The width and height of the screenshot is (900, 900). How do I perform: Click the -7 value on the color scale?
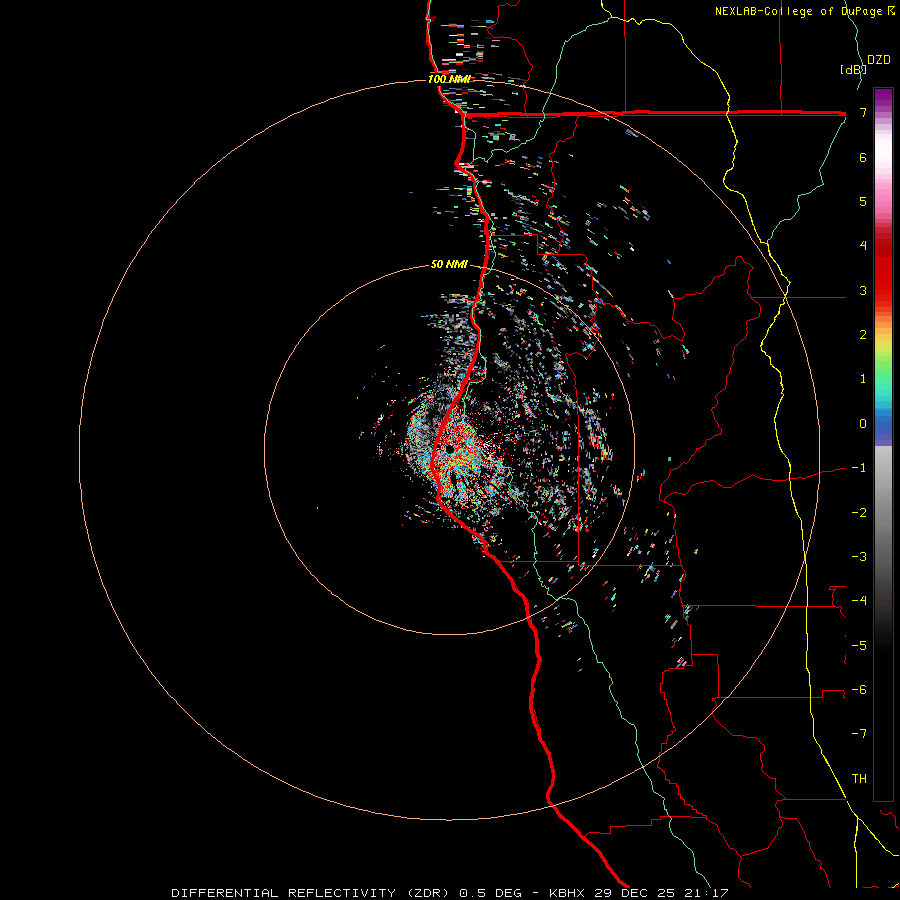click(x=859, y=734)
